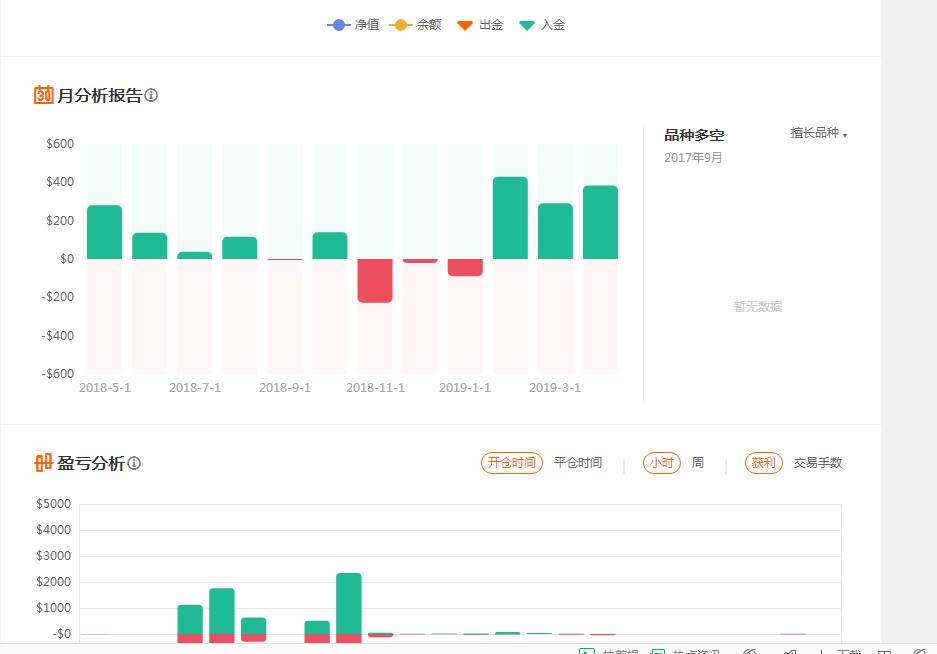This screenshot has height=654, width=937.
Task: Click the 2017年9月 date label
Action: point(693,158)
